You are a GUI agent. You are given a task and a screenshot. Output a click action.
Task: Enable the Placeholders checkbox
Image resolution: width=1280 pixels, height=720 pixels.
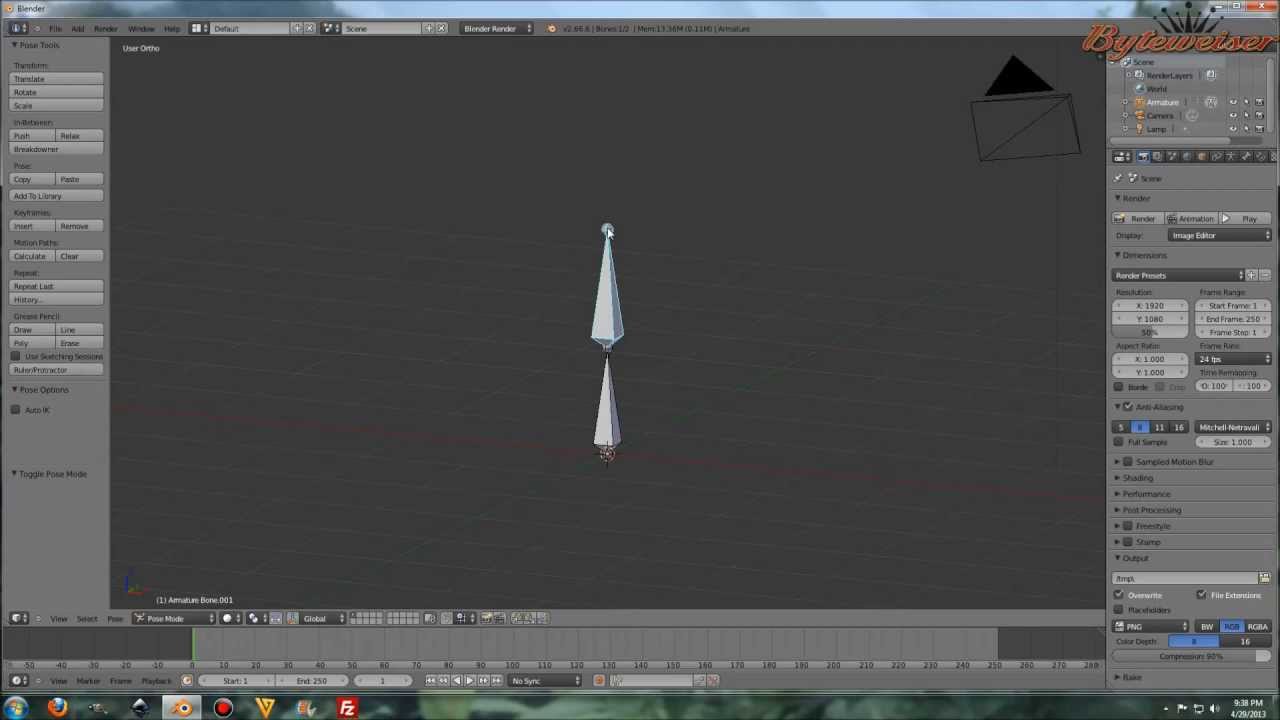click(x=1119, y=610)
